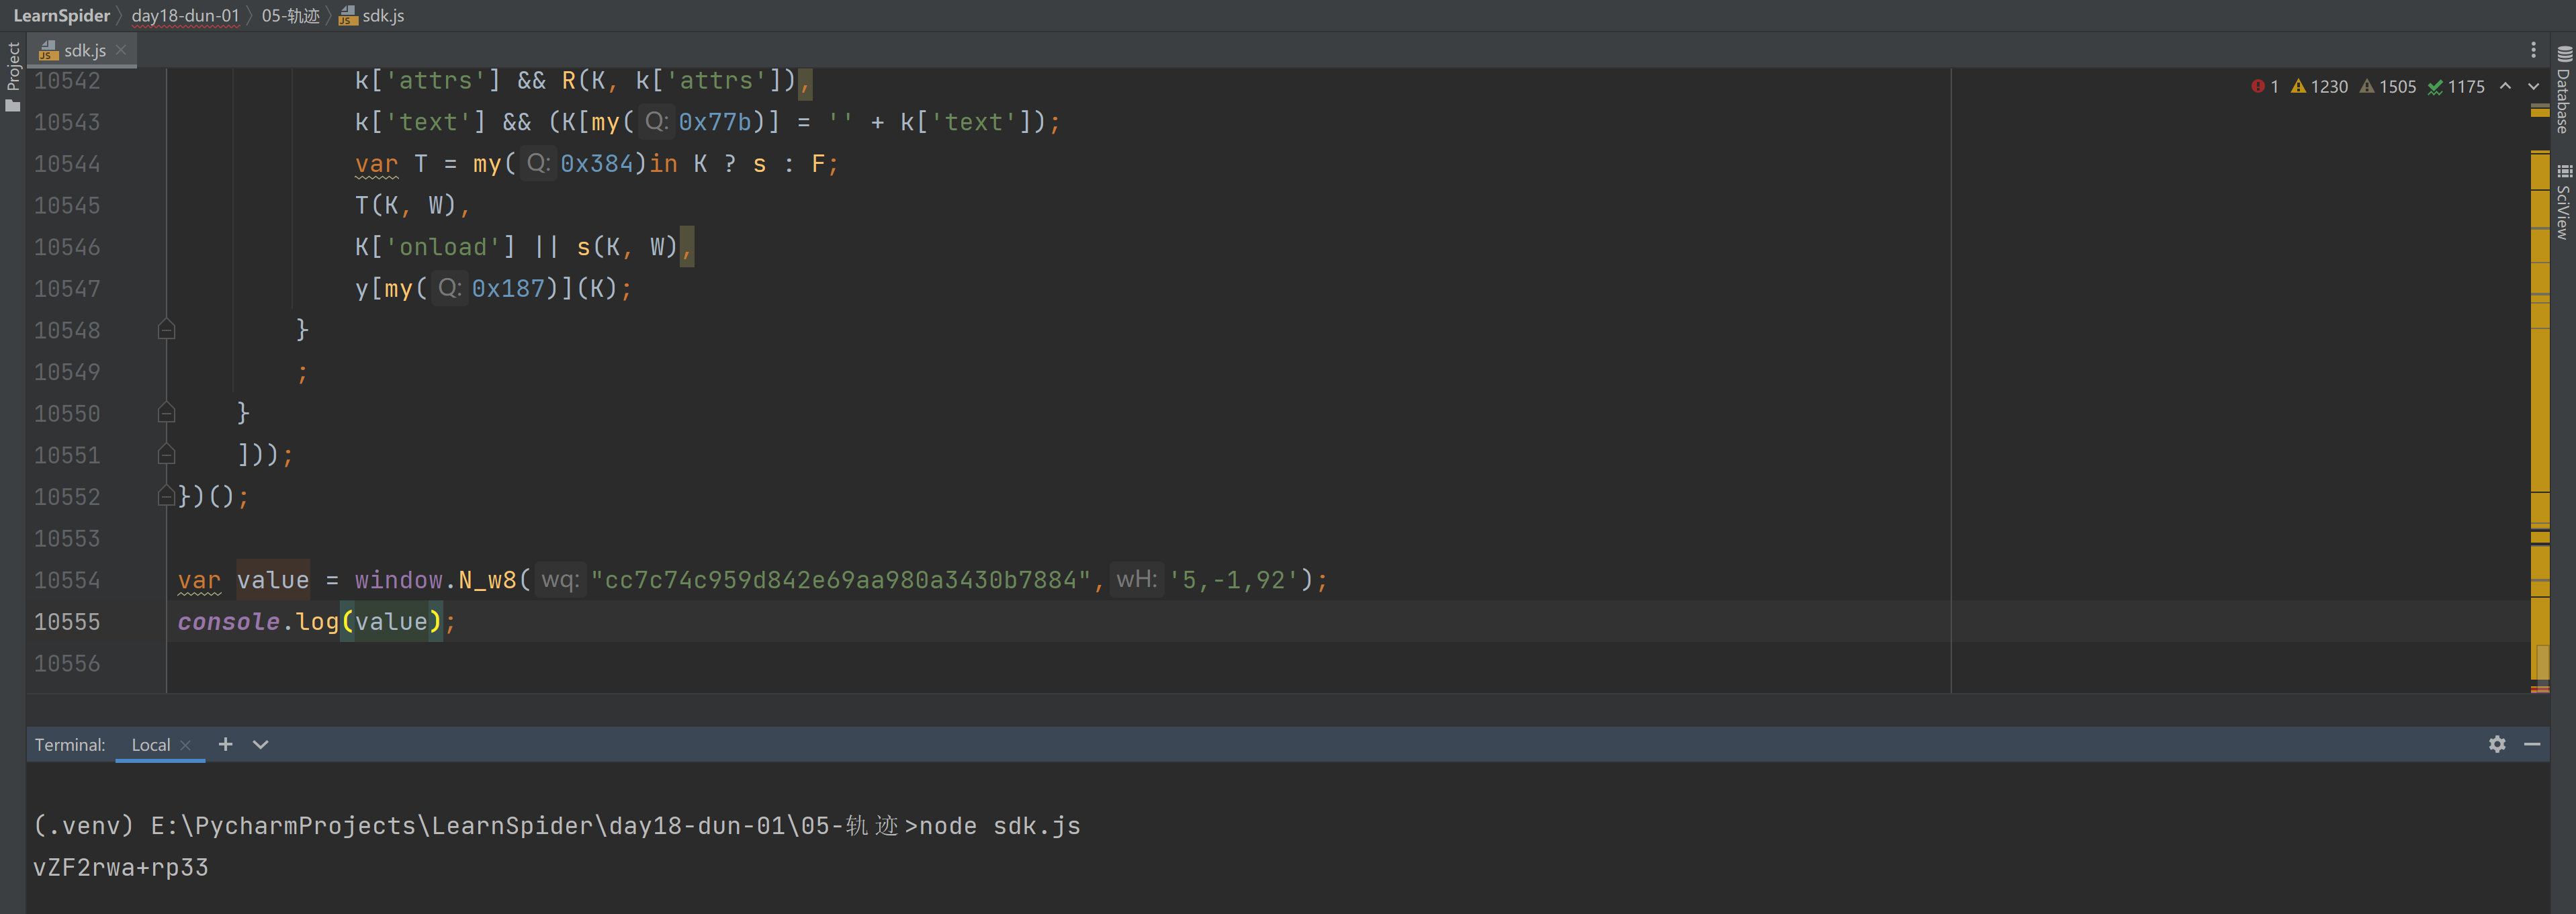2576x914 pixels.
Task: Click 'onload' string on line 10546
Action: pyautogui.click(x=442, y=247)
